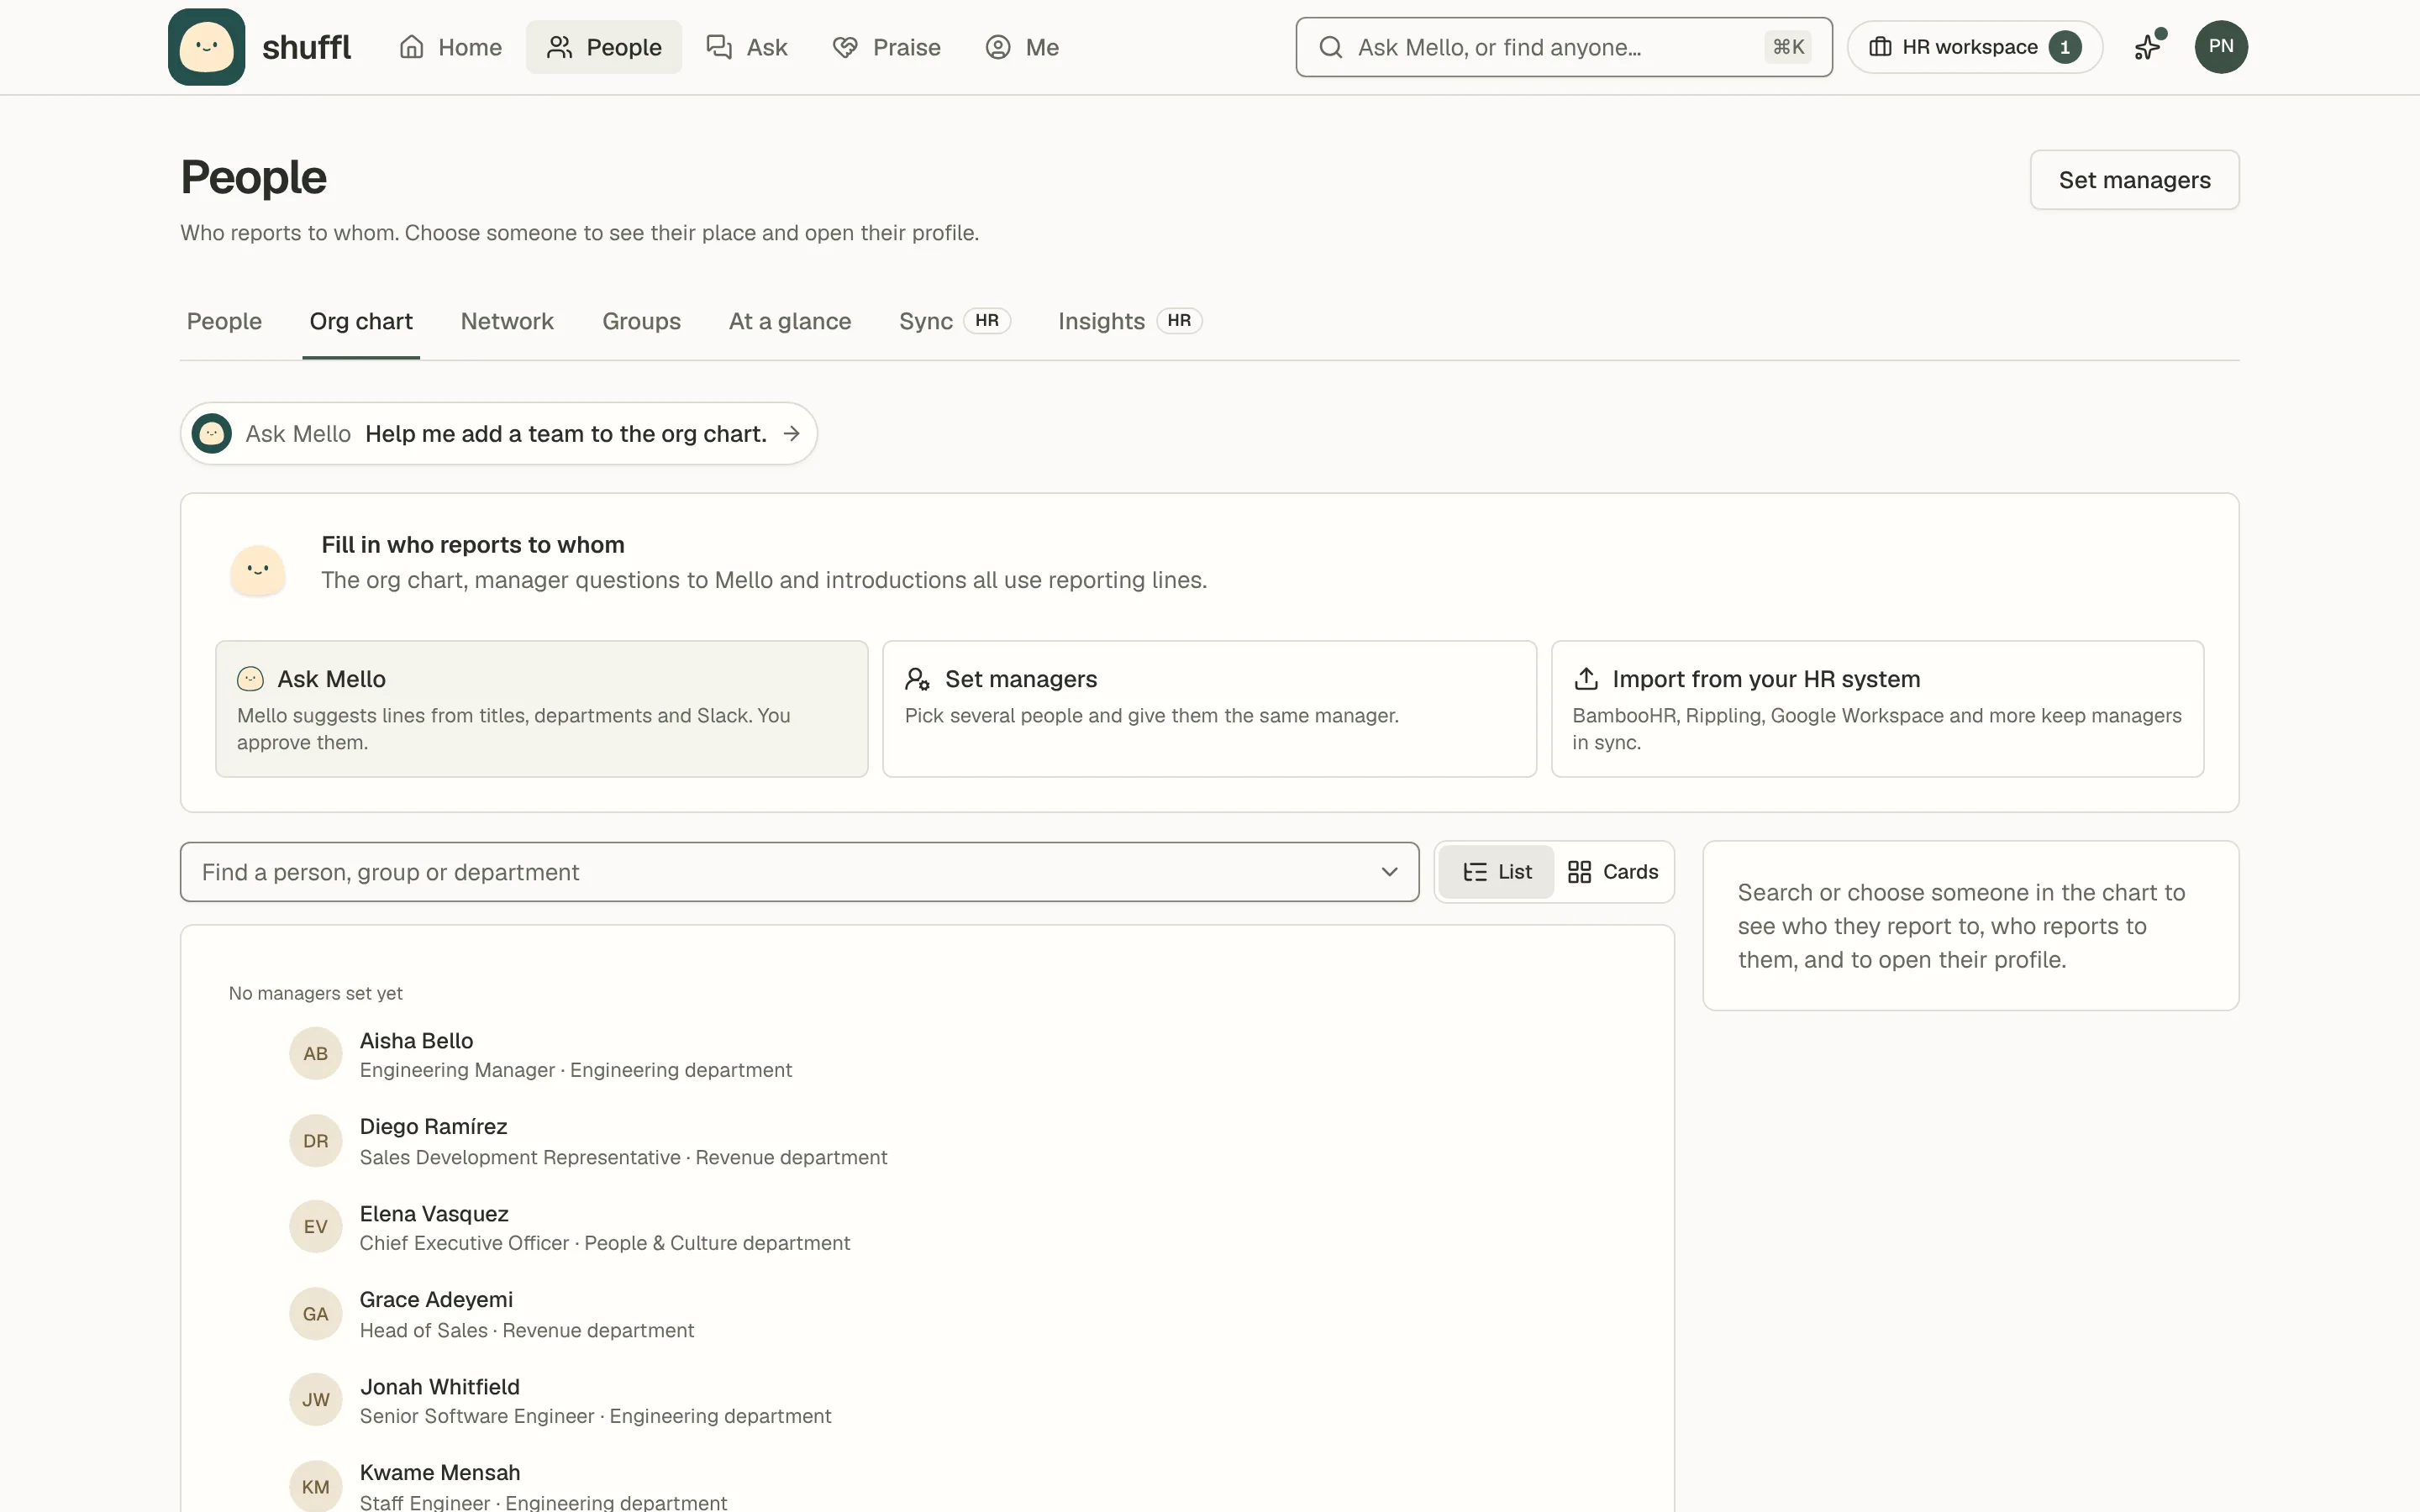Viewport: 2420px width, 1512px height.
Task: Open the sparkle notifications icon
Action: (x=2148, y=47)
